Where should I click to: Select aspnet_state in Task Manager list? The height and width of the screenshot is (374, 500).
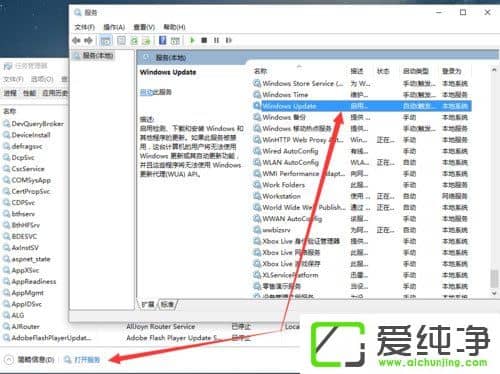pyautogui.click(x=27, y=259)
